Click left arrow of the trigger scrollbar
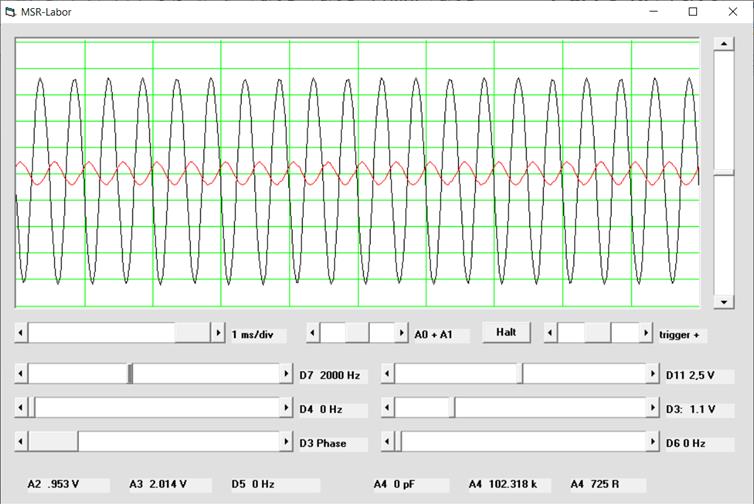This screenshot has width=754, height=504. coord(550,334)
